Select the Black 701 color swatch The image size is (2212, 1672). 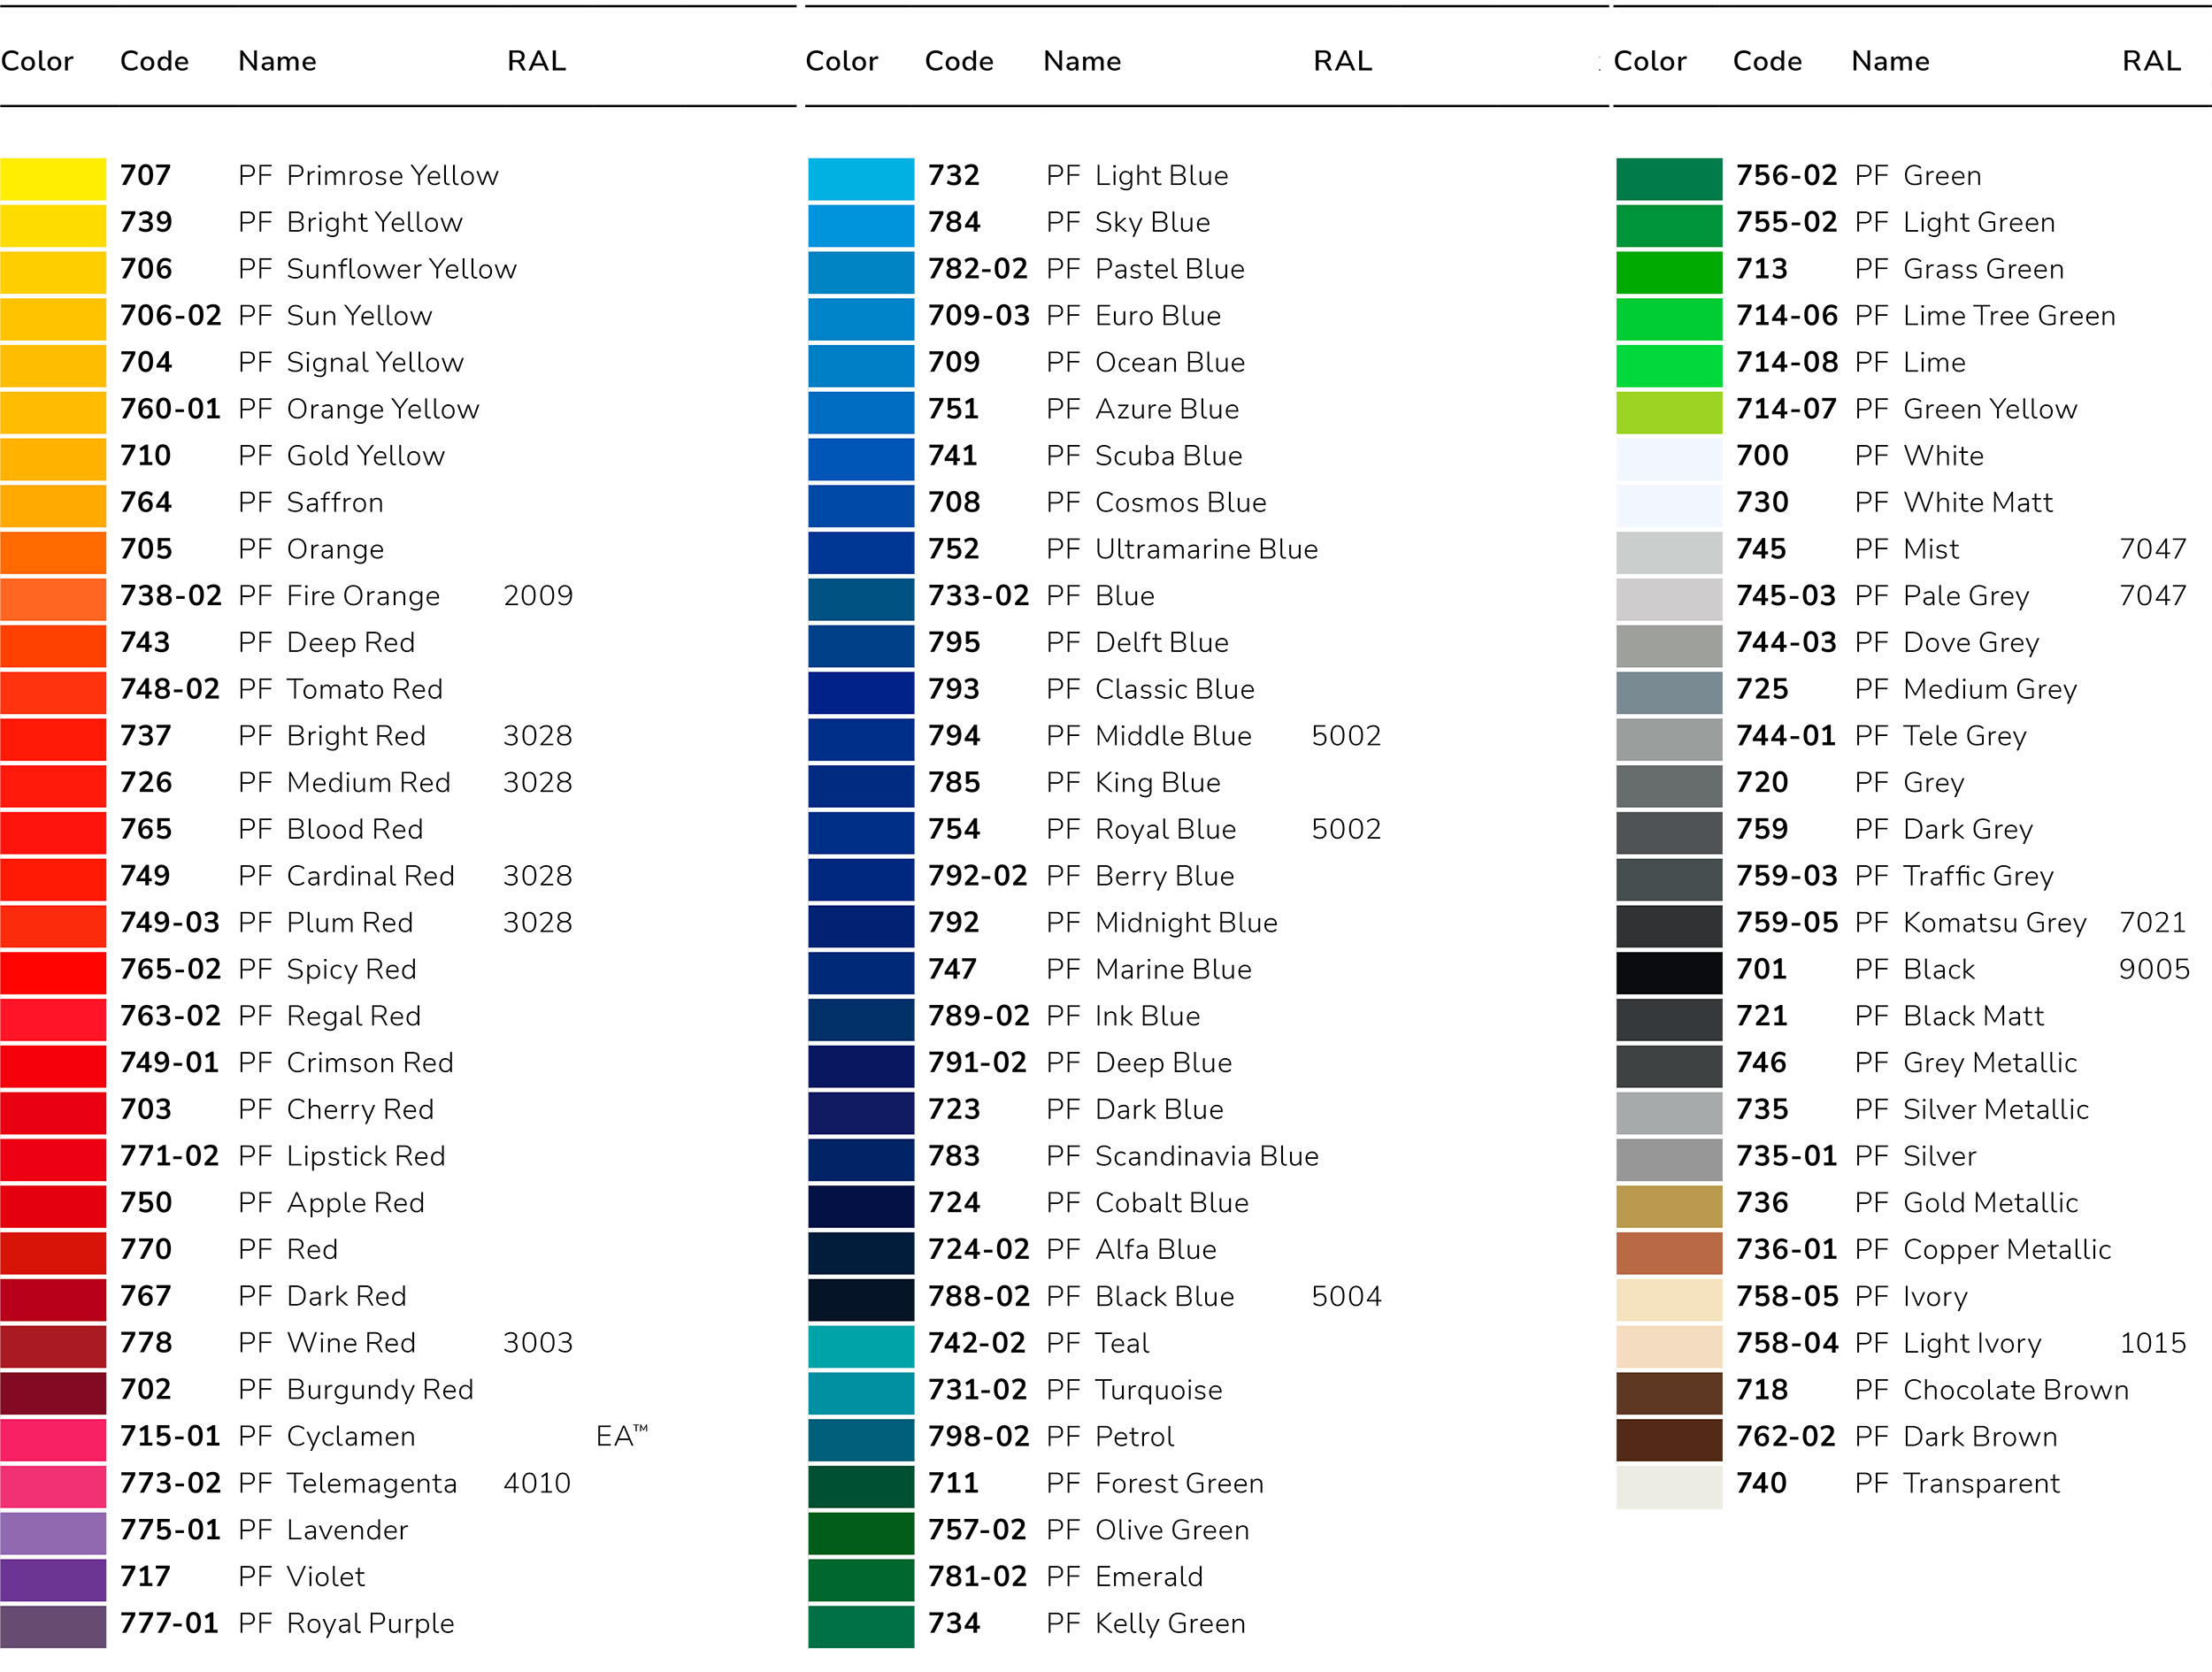click(x=1669, y=972)
